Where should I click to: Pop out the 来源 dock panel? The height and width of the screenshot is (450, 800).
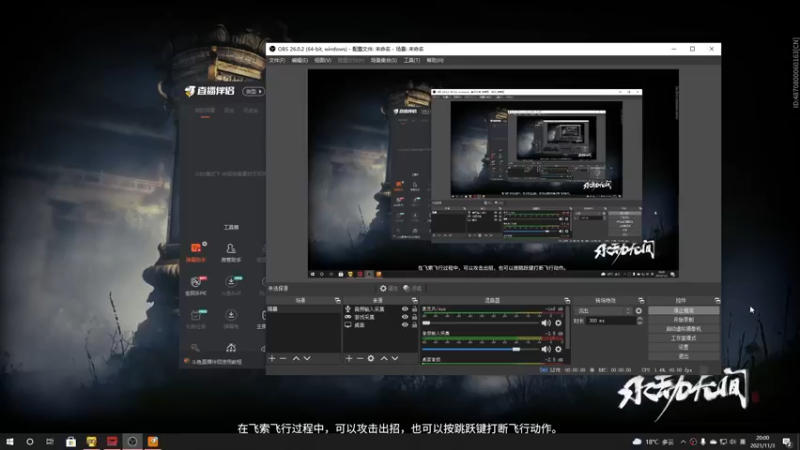click(414, 301)
